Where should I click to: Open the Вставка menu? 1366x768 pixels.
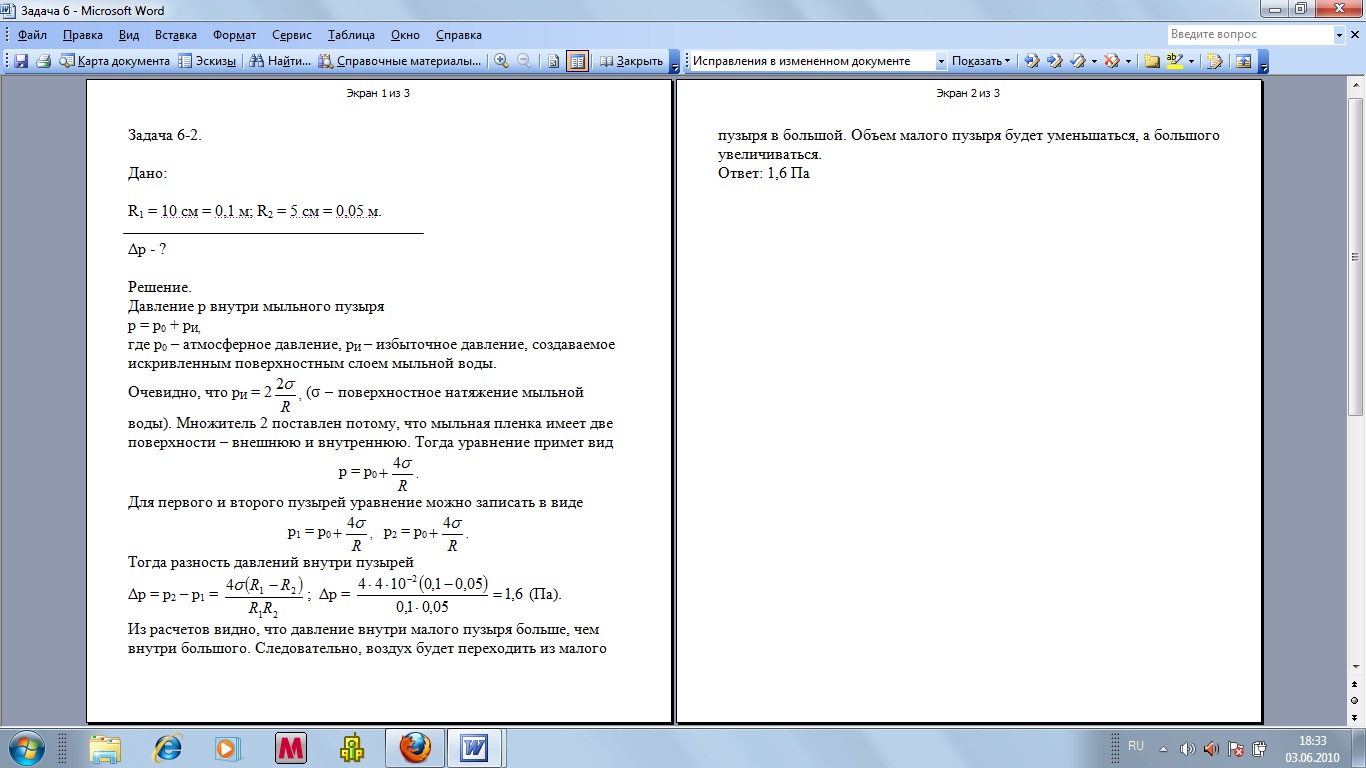click(176, 35)
